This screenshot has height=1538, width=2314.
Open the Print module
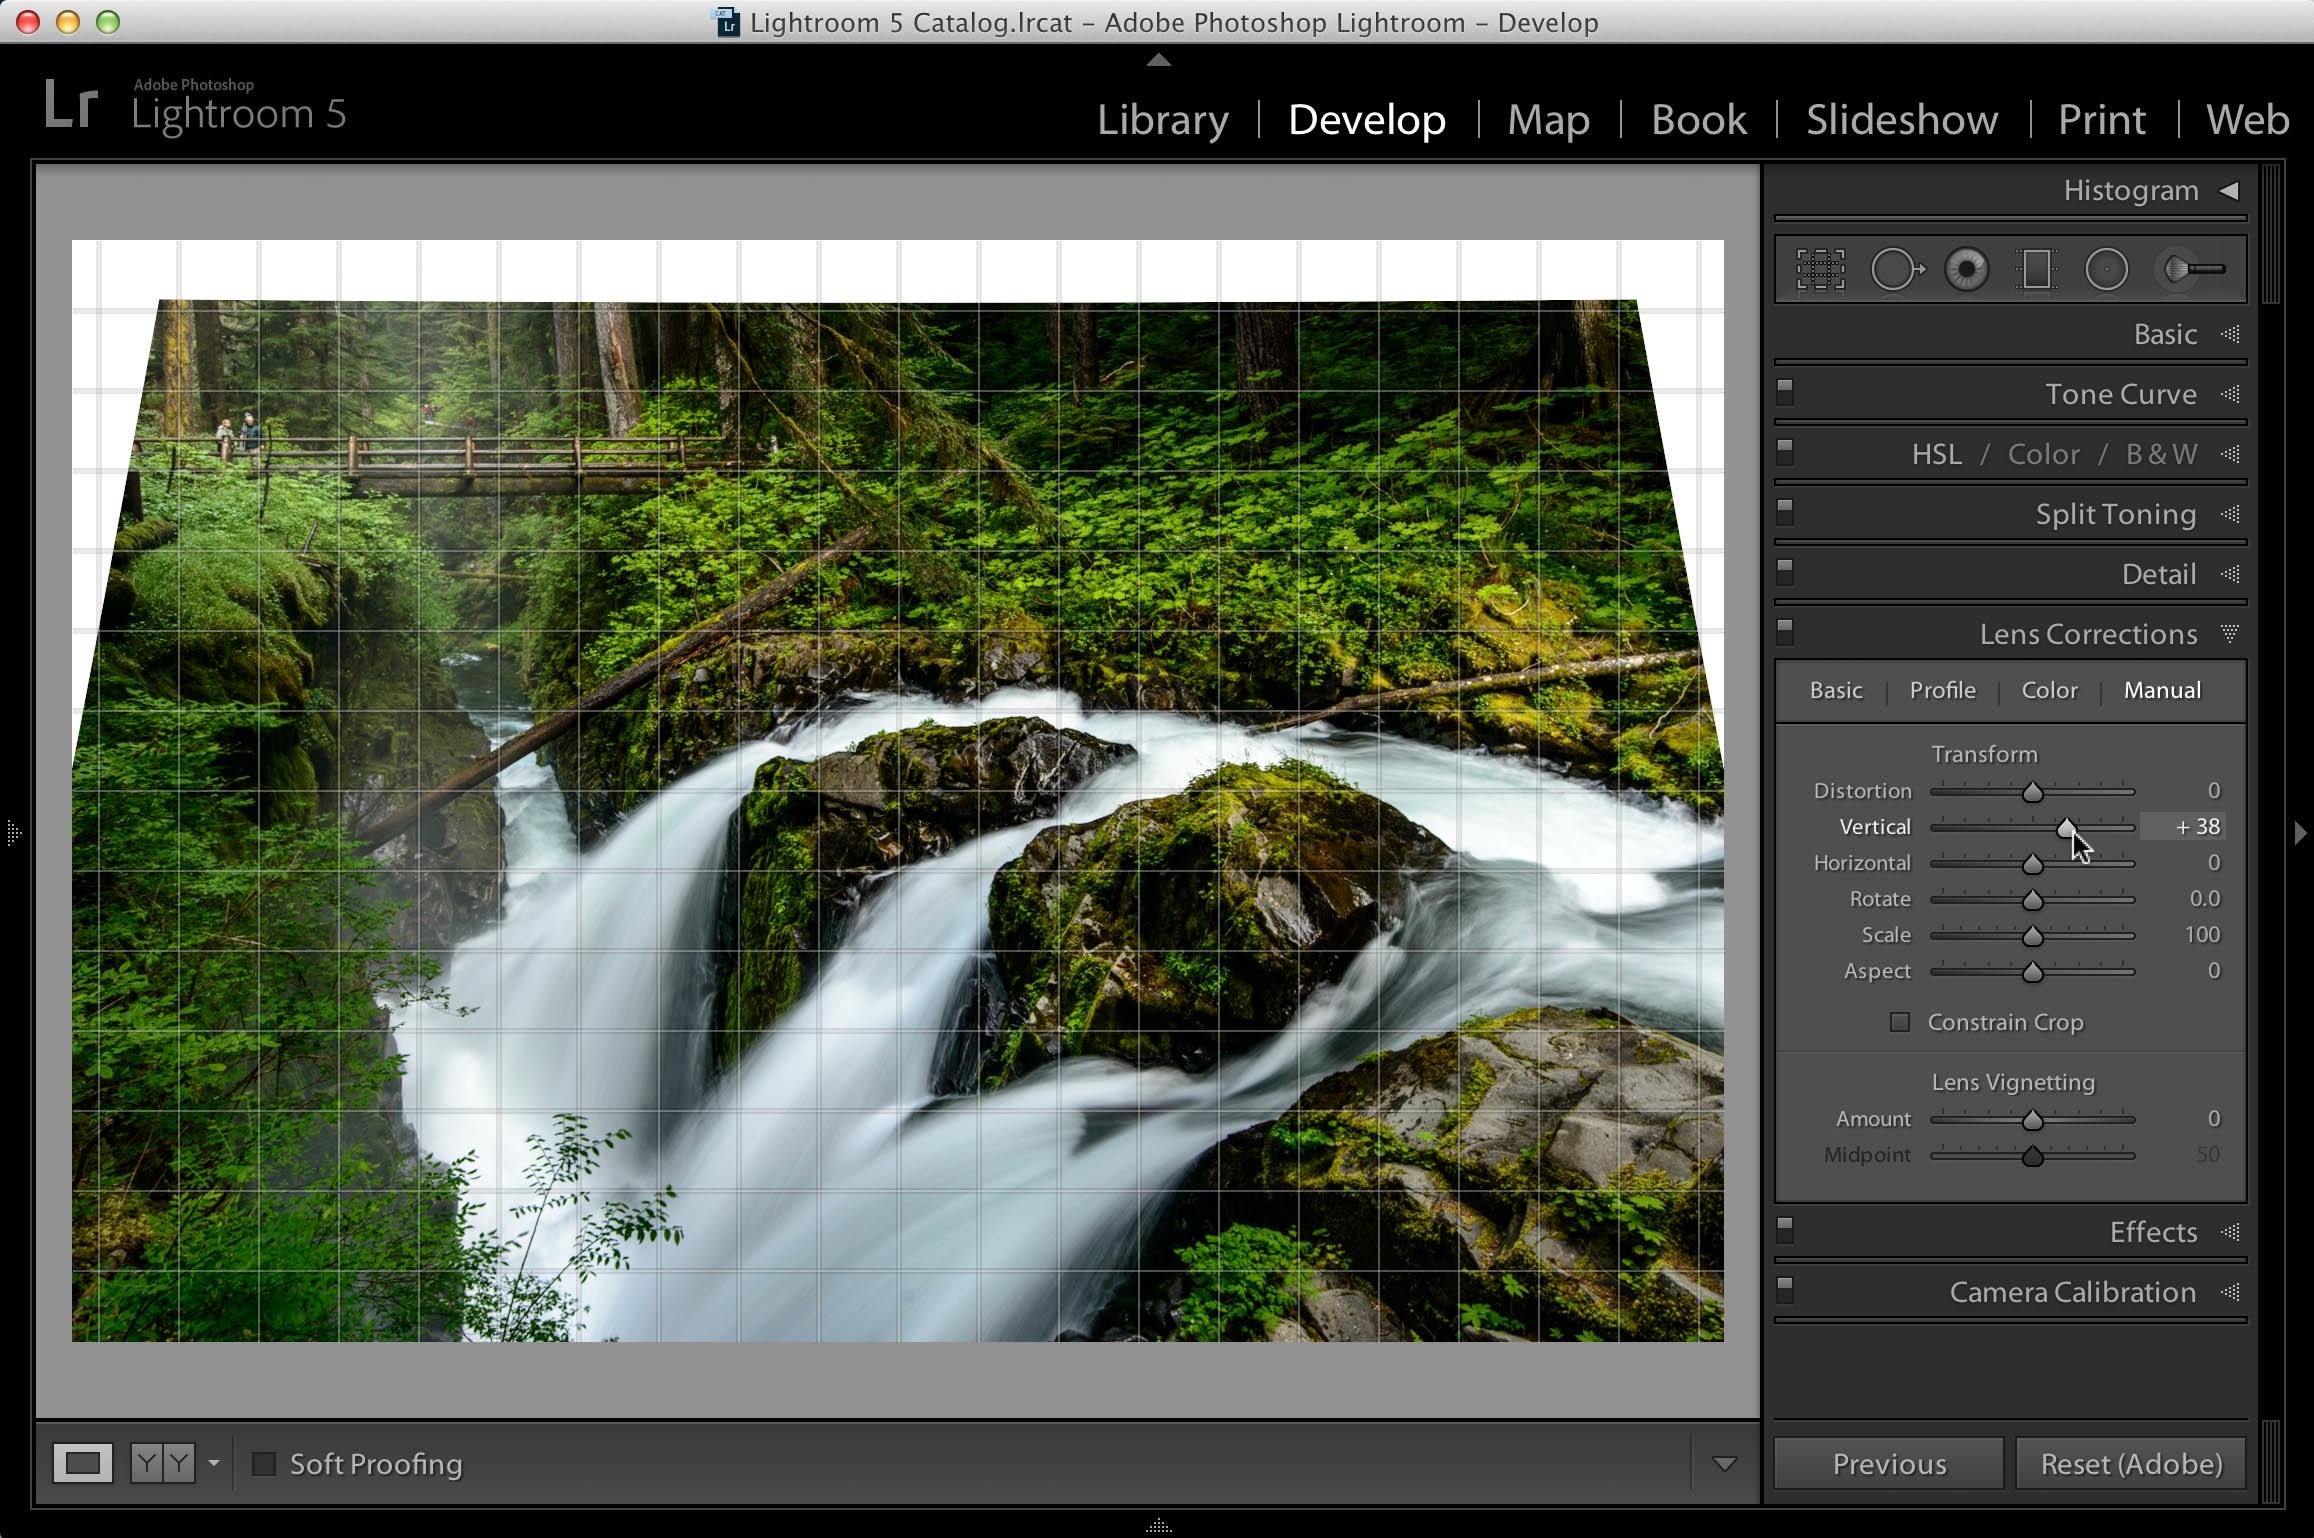[x=2102, y=120]
